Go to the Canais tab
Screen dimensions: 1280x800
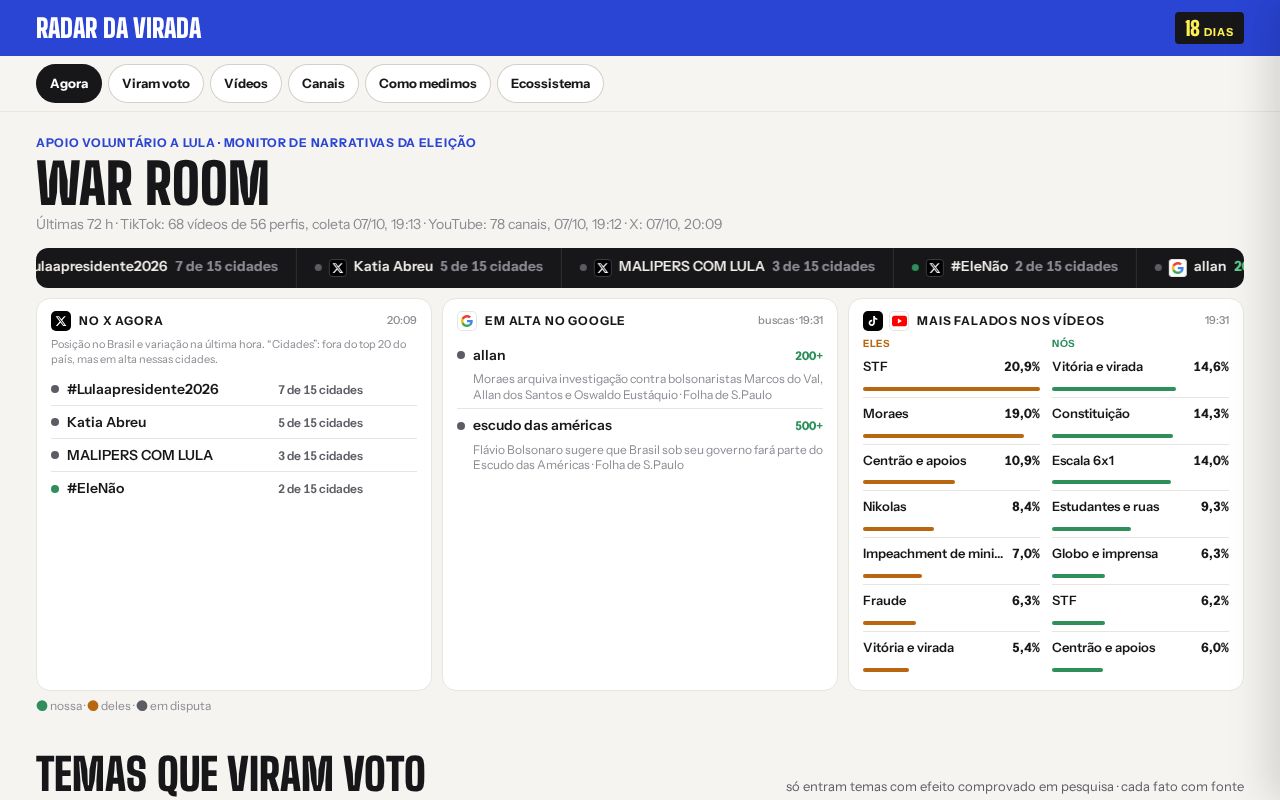pyautogui.click(x=323, y=84)
